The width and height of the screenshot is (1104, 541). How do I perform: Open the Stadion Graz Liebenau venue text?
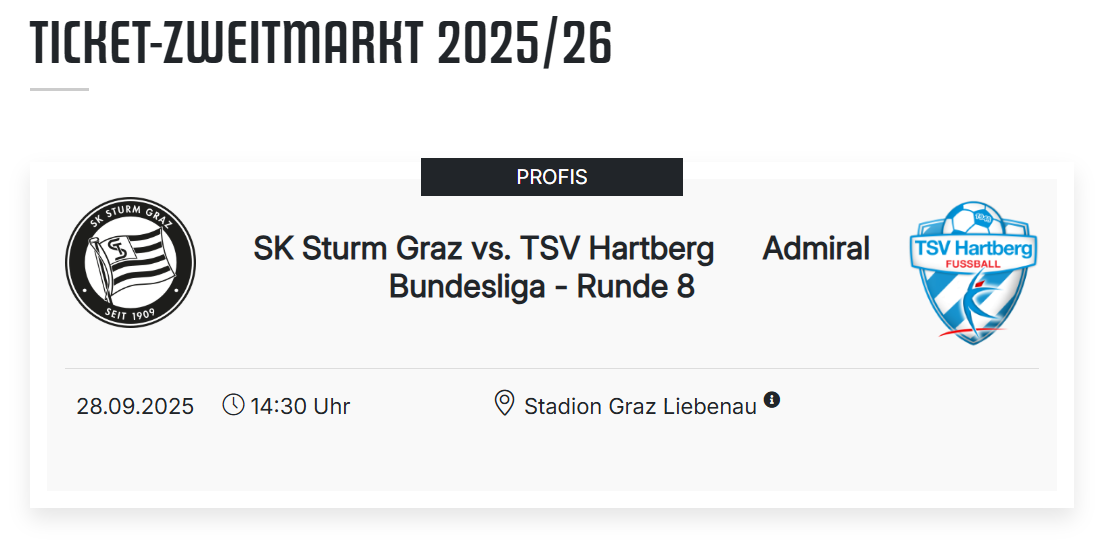coord(640,407)
